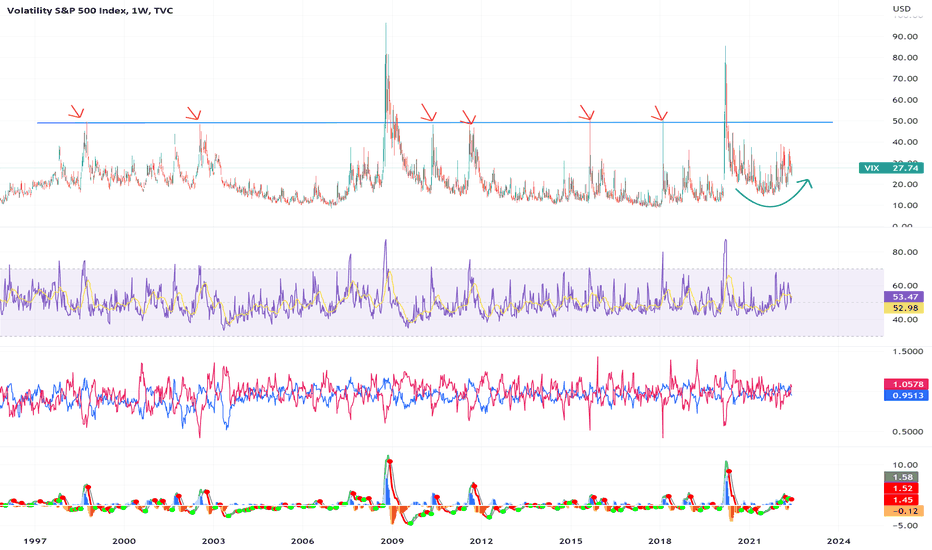
Task: Click the red 1.45 indicator value label
Action: pos(903,500)
